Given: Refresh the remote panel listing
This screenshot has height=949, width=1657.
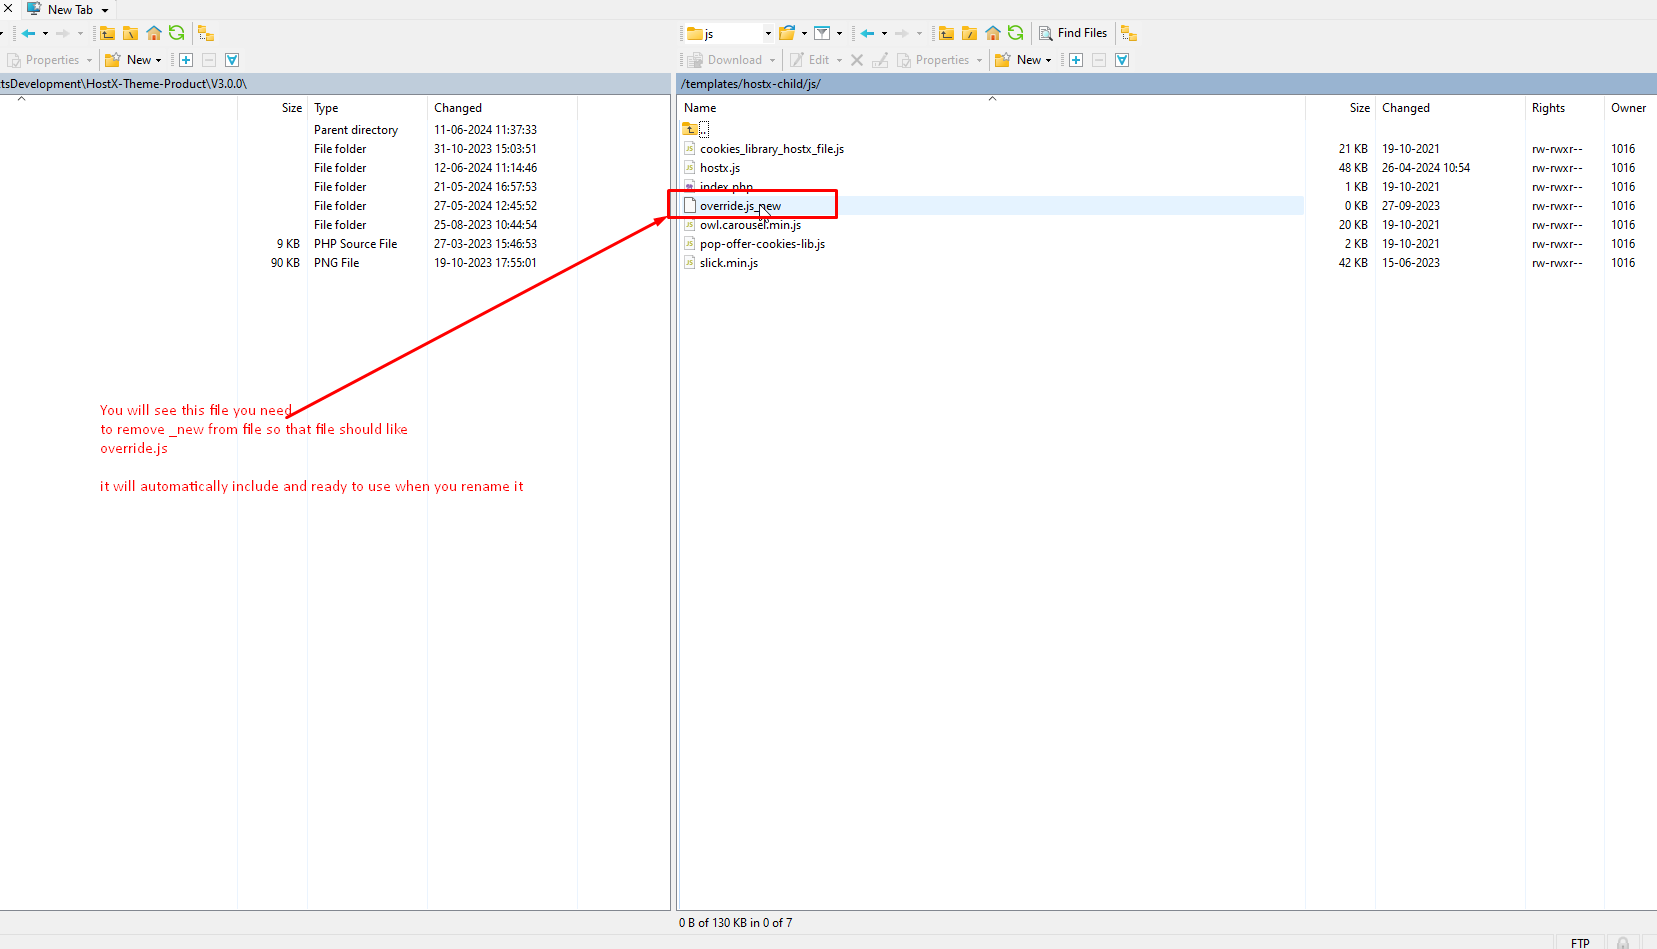Looking at the screenshot, I should pos(1016,33).
